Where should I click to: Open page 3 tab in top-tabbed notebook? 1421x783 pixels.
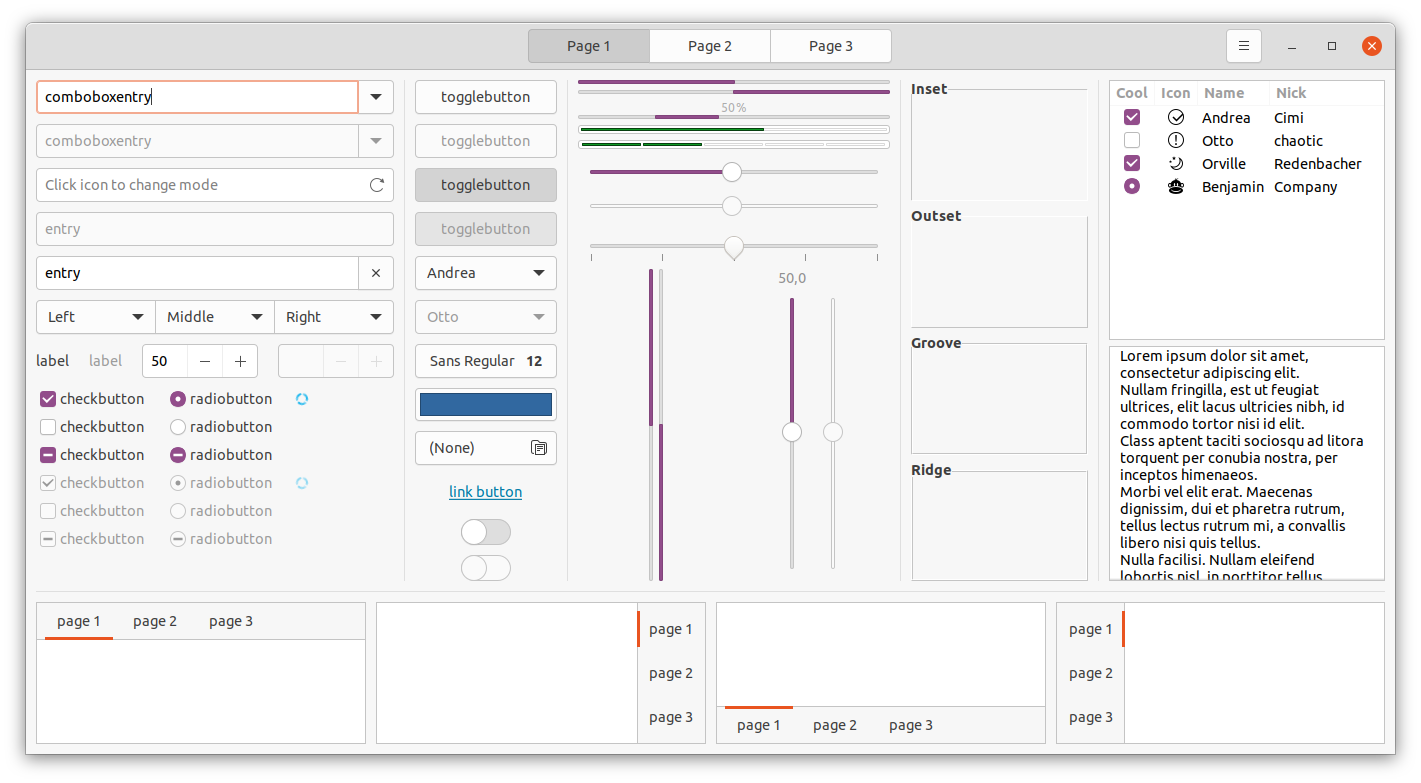[x=231, y=621]
